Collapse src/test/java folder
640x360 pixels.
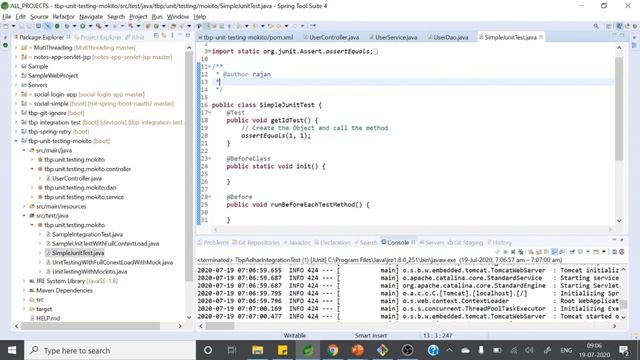pos(24,216)
